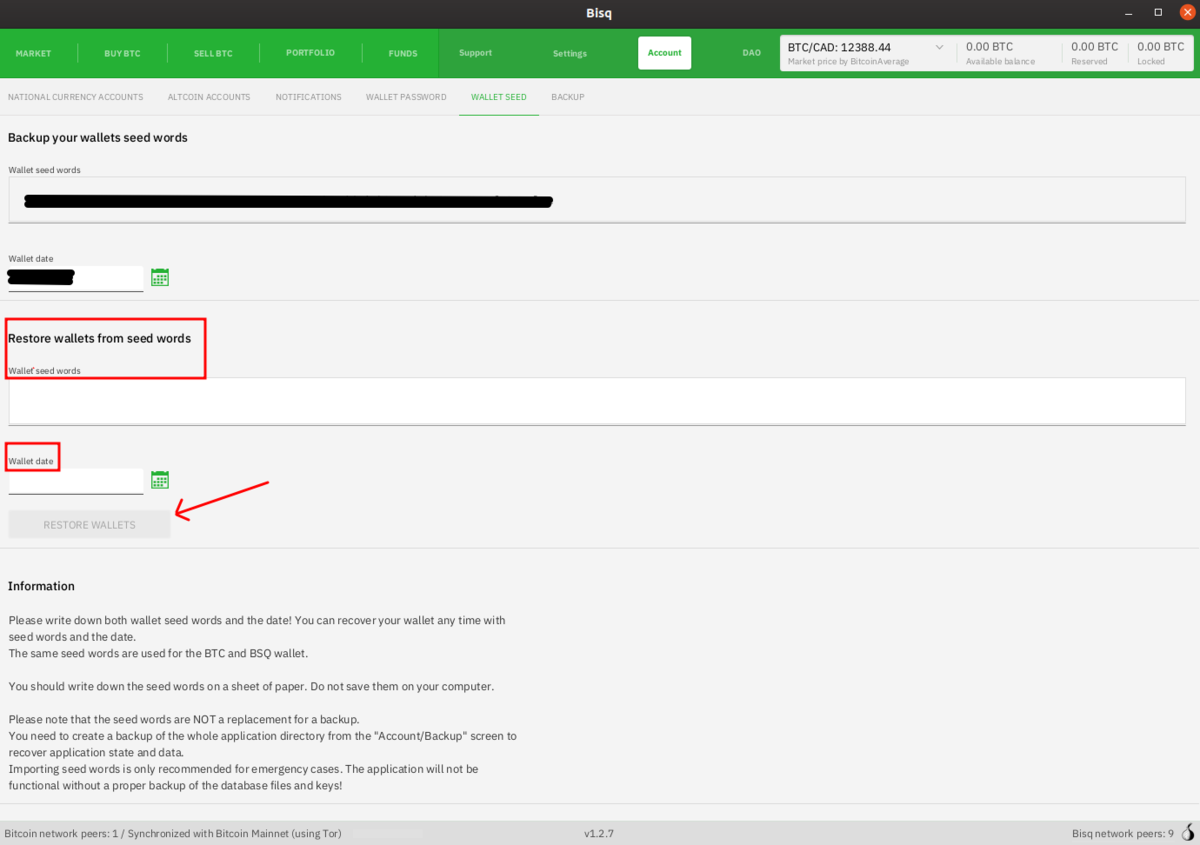Click the restore wallet seed words field

pyautogui.click(x=596, y=401)
